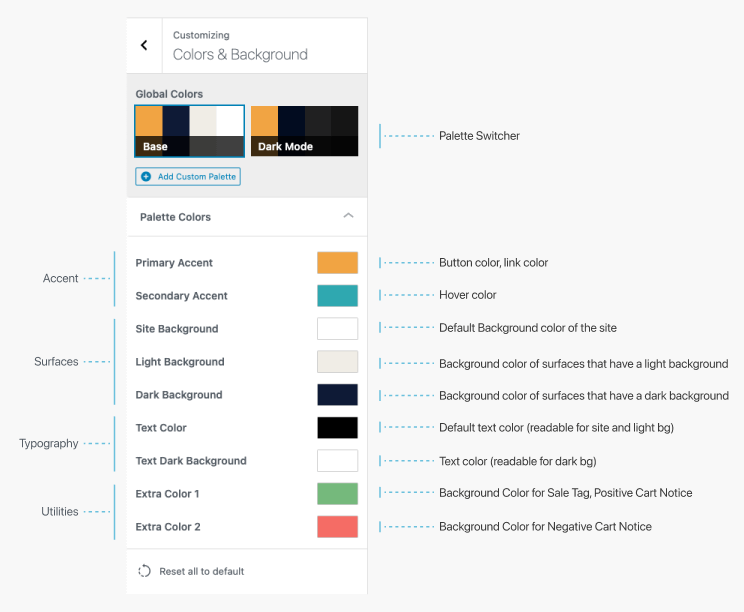Click the Colors & Background panel title
Viewport: 744px width, 612px height.
[x=240, y=55]
